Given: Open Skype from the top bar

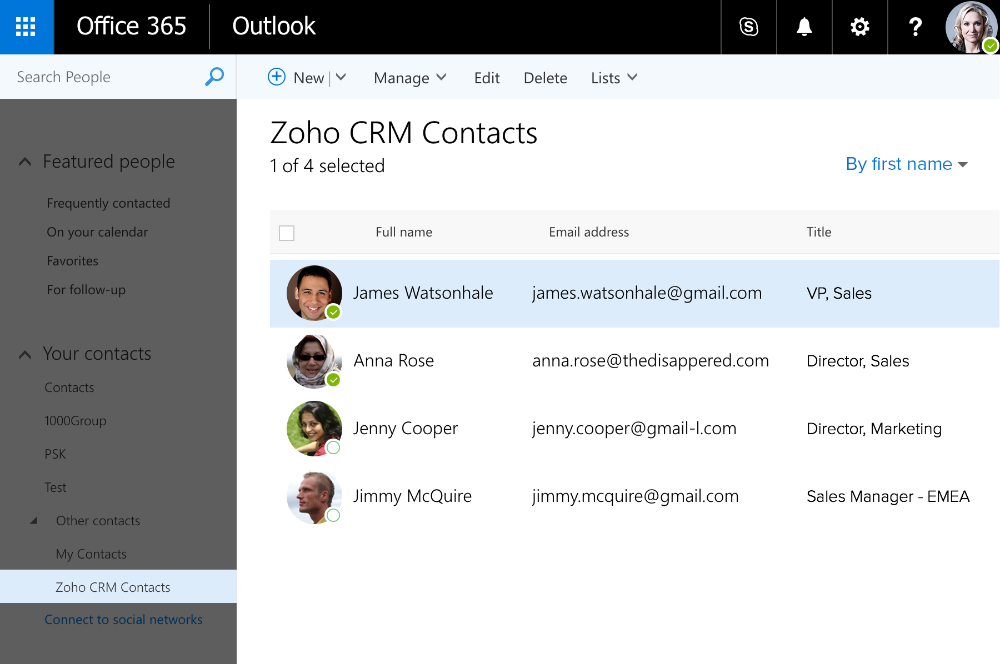Looking at the screenshot, I should pyautogui.click(x=749, y=27).
